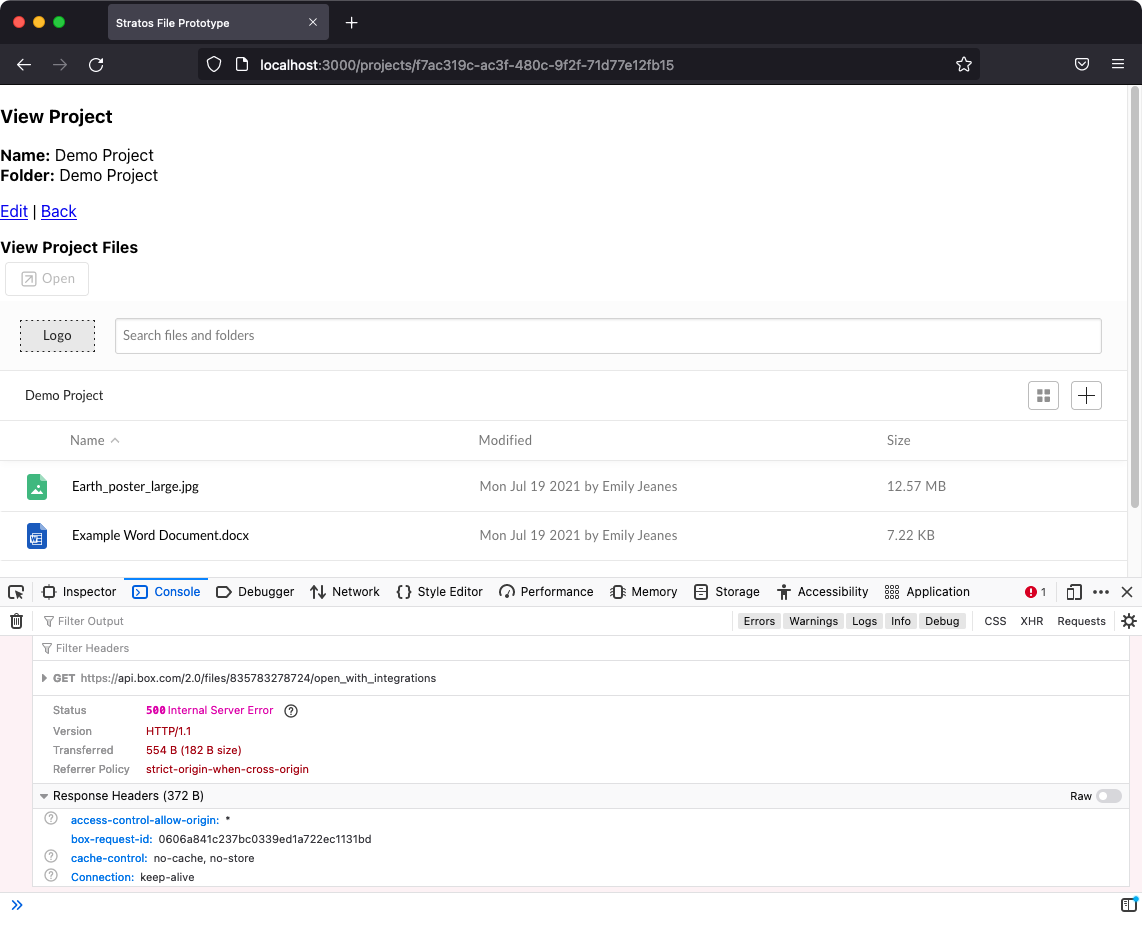Screen dimensions: 1142x937
Task: Click the Demo Project breadcrumb
Action: [x=64, y=395]
